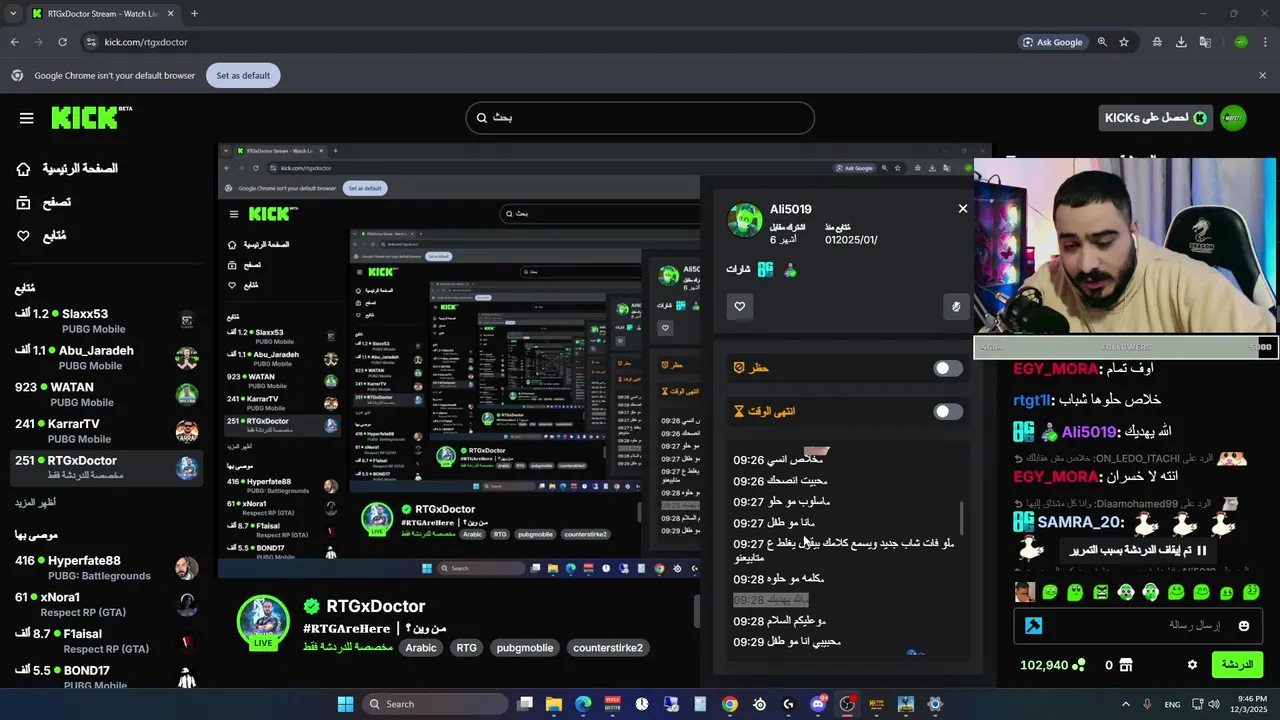Open Hyperfate88 recommended channel
The height and width of the screenshot is (720, 1280).
[x=104, y=568]
